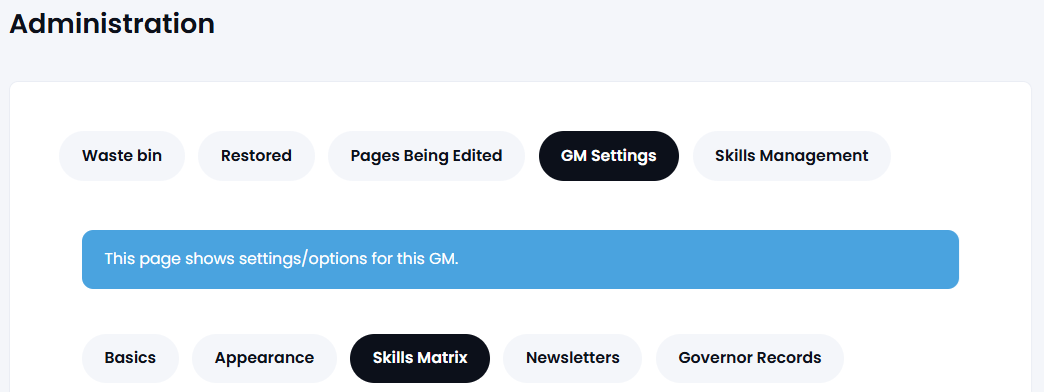1044x392 pixels.
Task: Pick the sub-tab just after Skills Matrix
Action: pos(573,358)
